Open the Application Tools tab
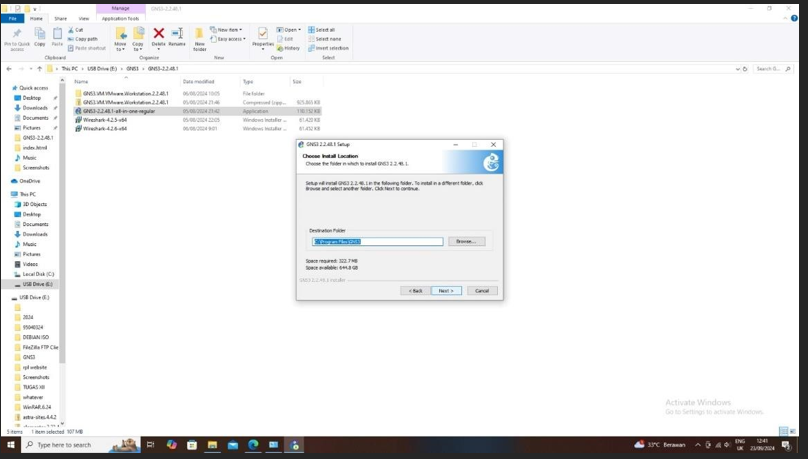 [x=120, y=19]
